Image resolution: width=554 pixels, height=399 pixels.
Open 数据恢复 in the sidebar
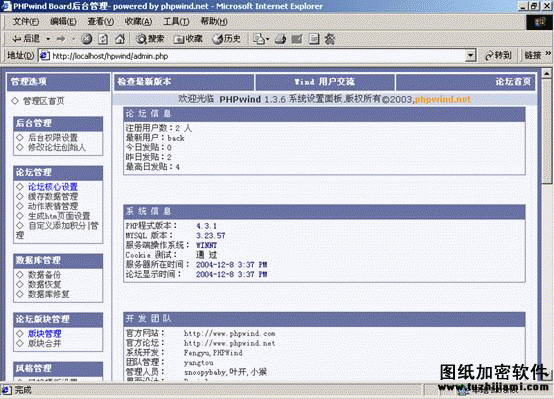click(x=44, y=284)
